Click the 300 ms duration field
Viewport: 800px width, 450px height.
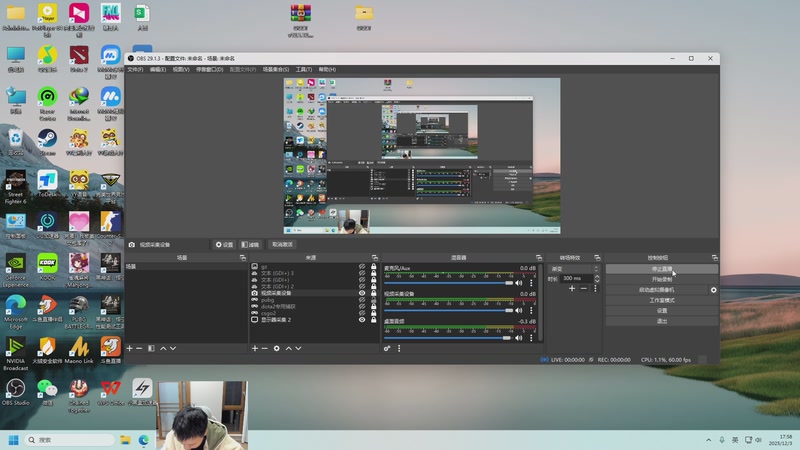(577, 279)
